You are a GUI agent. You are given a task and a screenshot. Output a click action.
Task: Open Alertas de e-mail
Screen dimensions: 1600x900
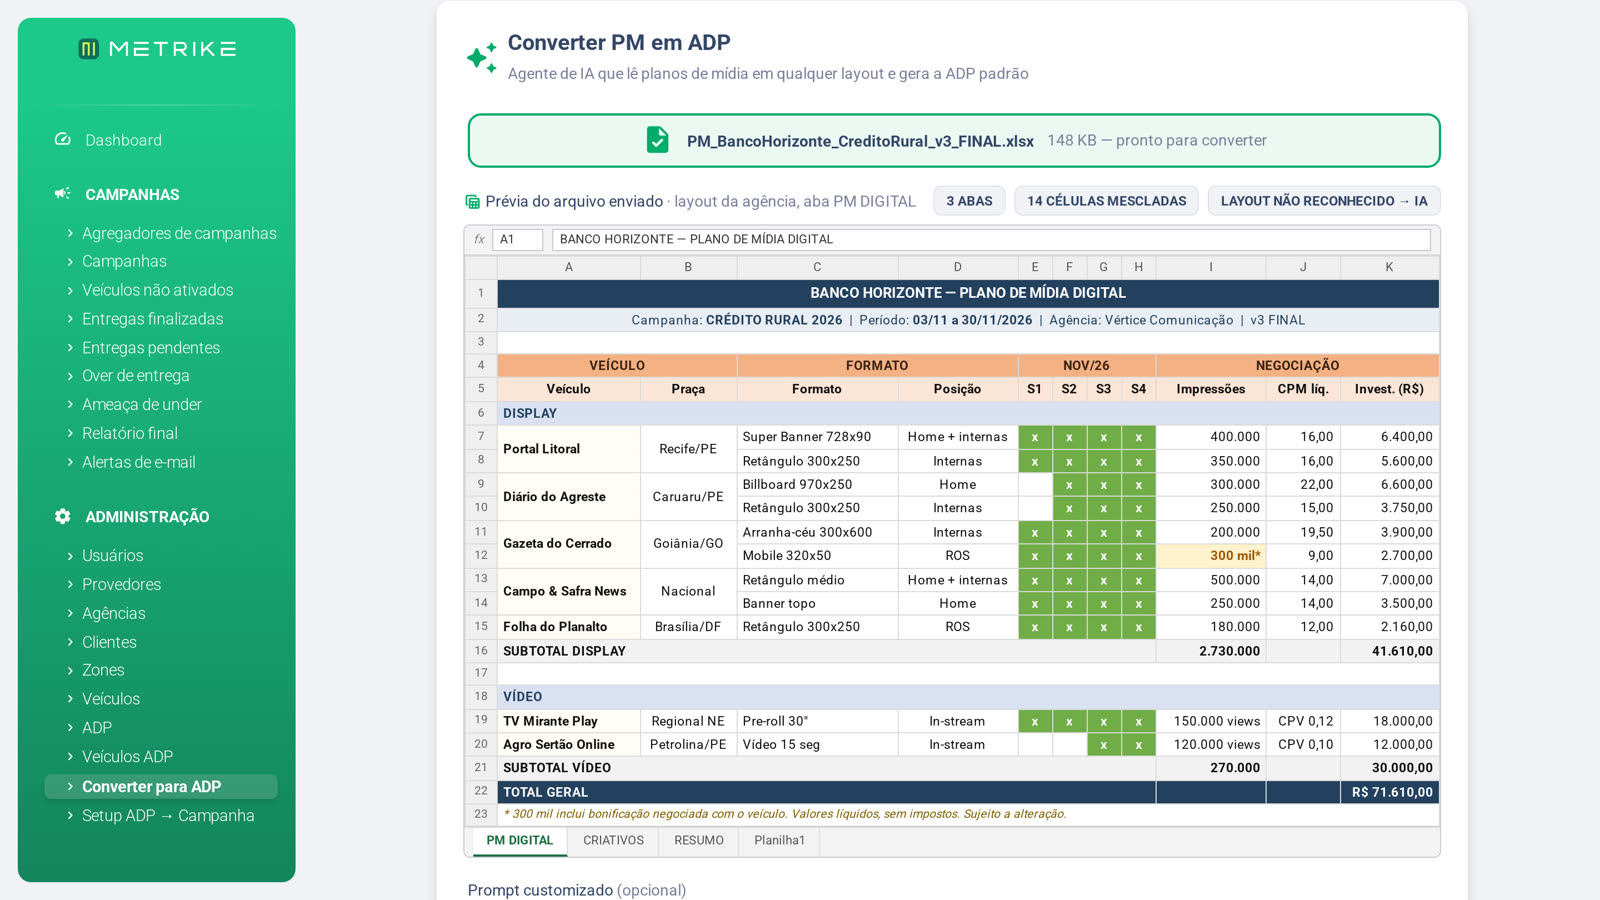139,462
